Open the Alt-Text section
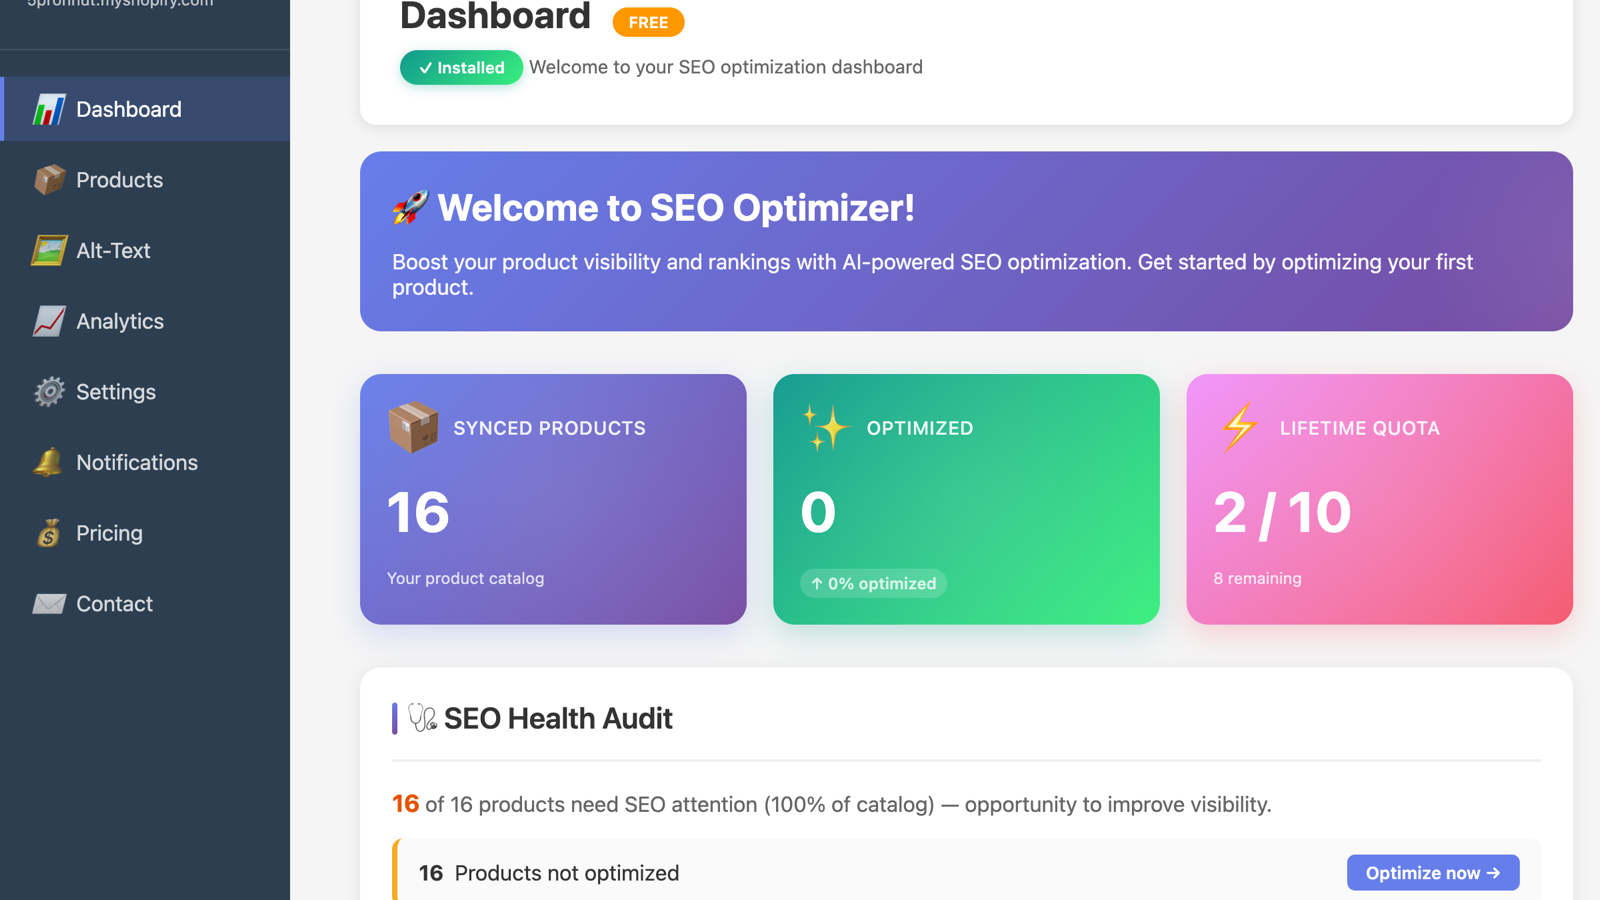Viewport: 1600px width, 900px height. point(145,250)
